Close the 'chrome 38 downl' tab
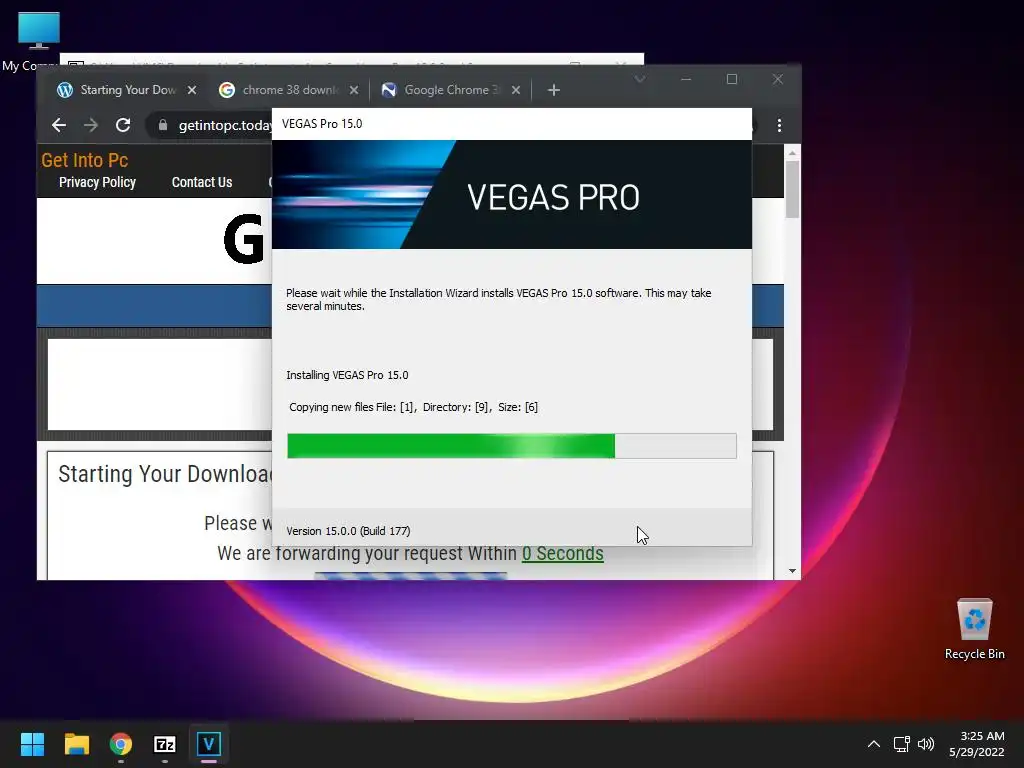Viewport: 1024px width, 768px height. (354, 90)
